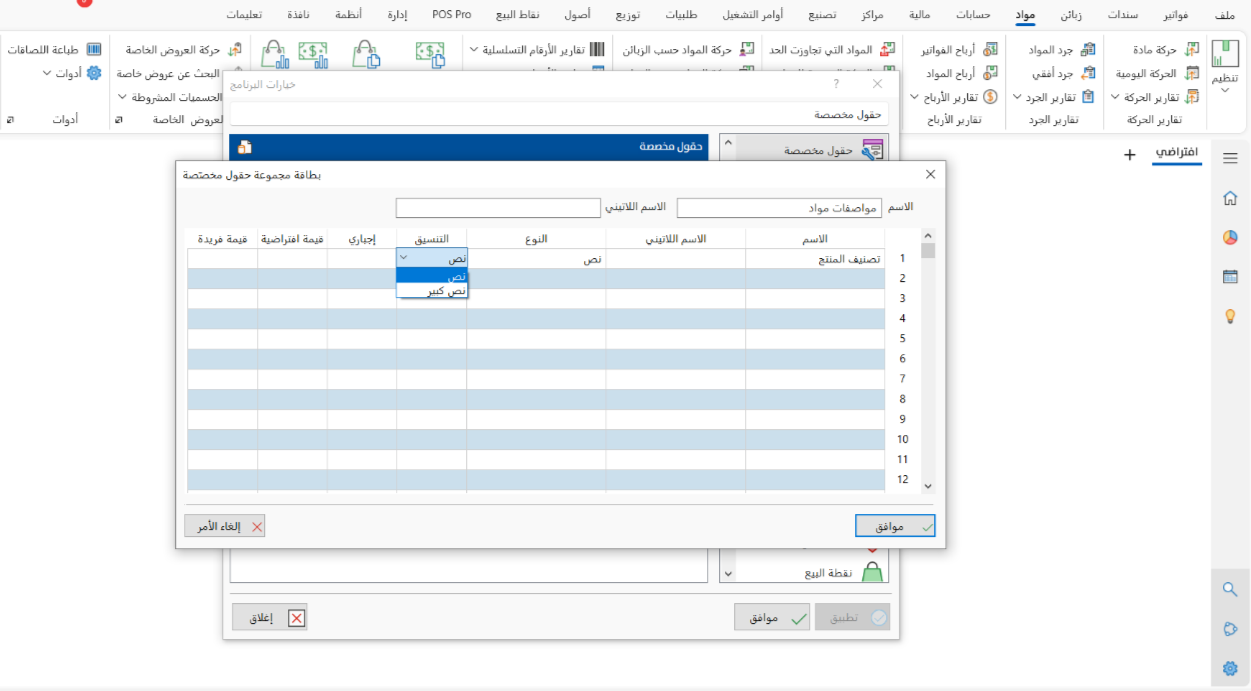Click the النوع cell showing نص

536,259
